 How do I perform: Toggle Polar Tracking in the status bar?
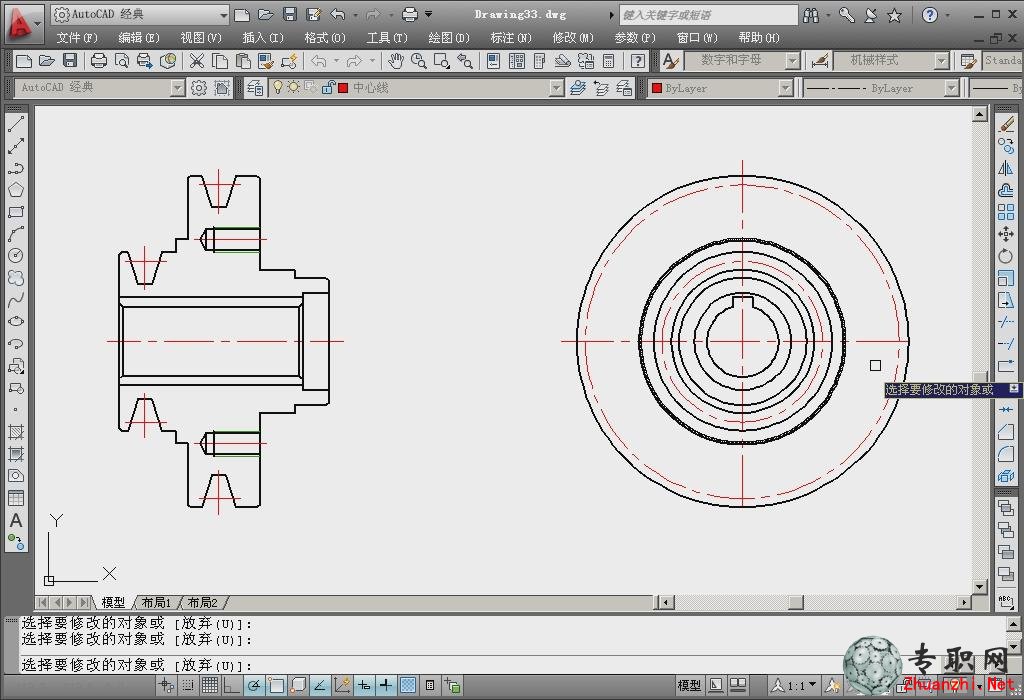(x=254, y=685)
